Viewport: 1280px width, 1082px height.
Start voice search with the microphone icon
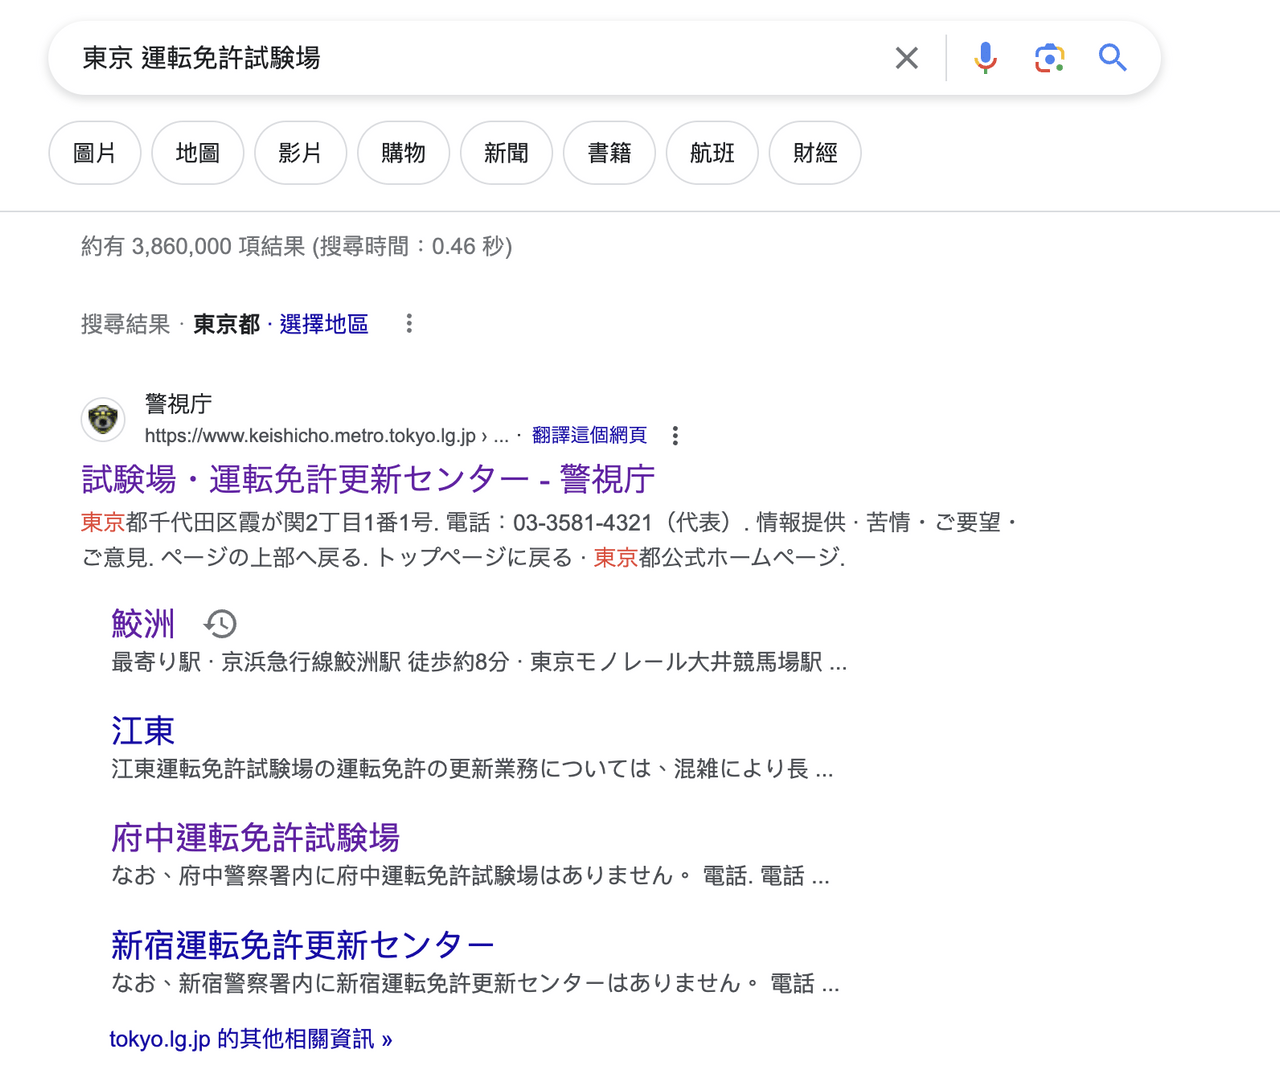pos(985,58)
